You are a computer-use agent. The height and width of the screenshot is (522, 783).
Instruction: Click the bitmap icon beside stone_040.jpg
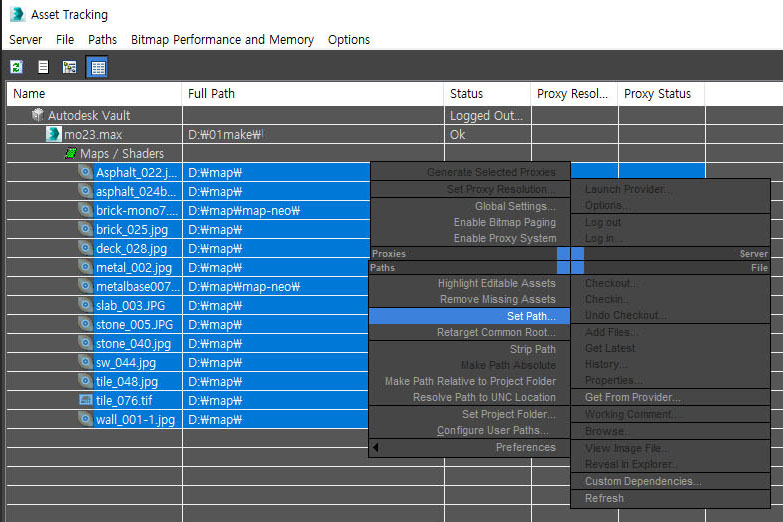pos(86,343)
